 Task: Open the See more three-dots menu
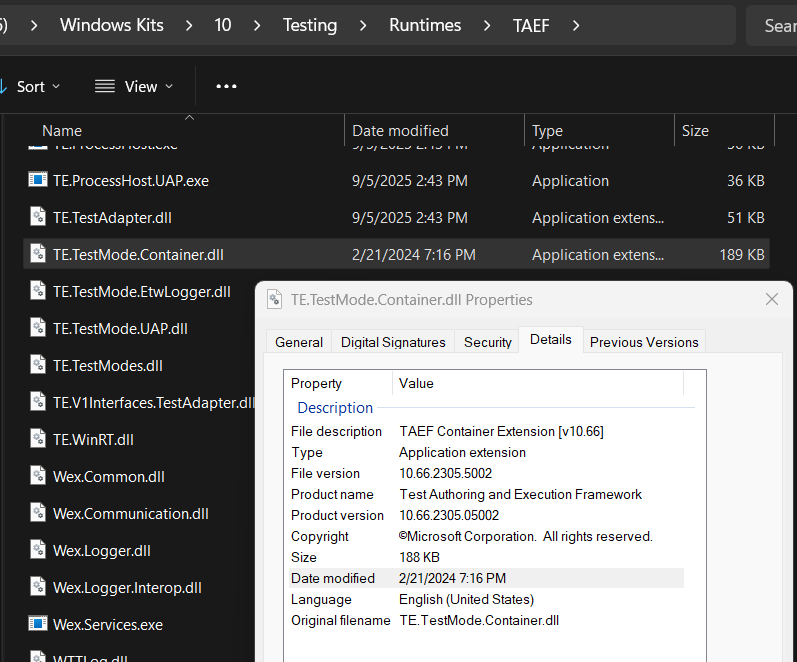(226, 86)
